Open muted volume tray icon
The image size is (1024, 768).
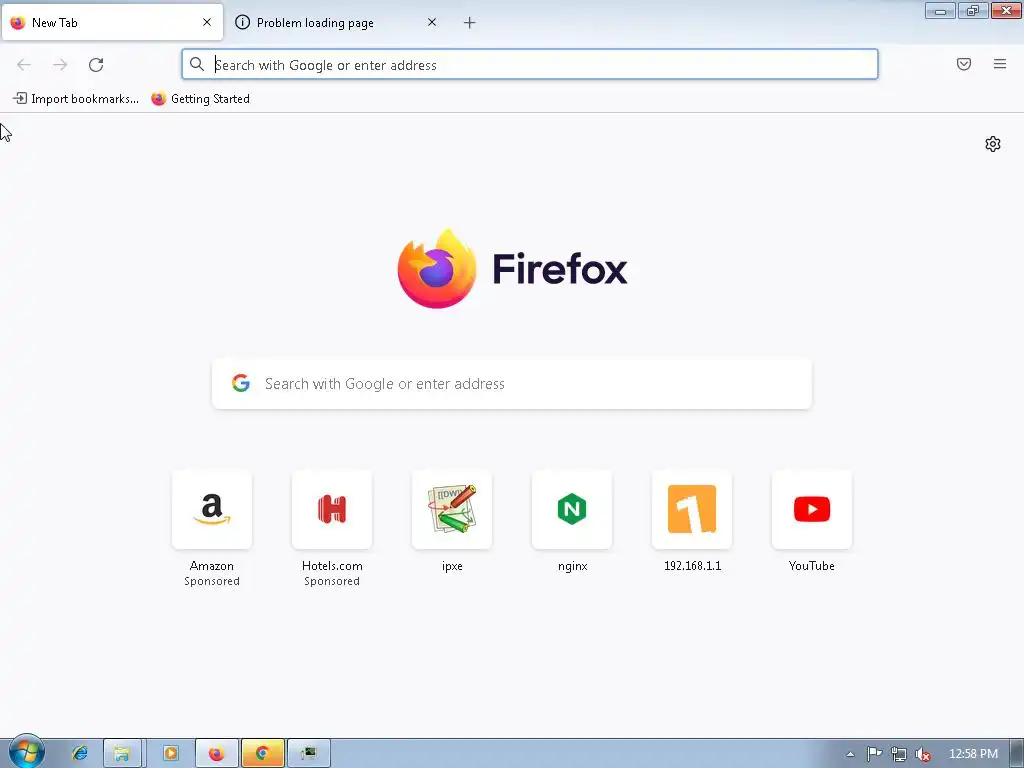click(923, 754)
